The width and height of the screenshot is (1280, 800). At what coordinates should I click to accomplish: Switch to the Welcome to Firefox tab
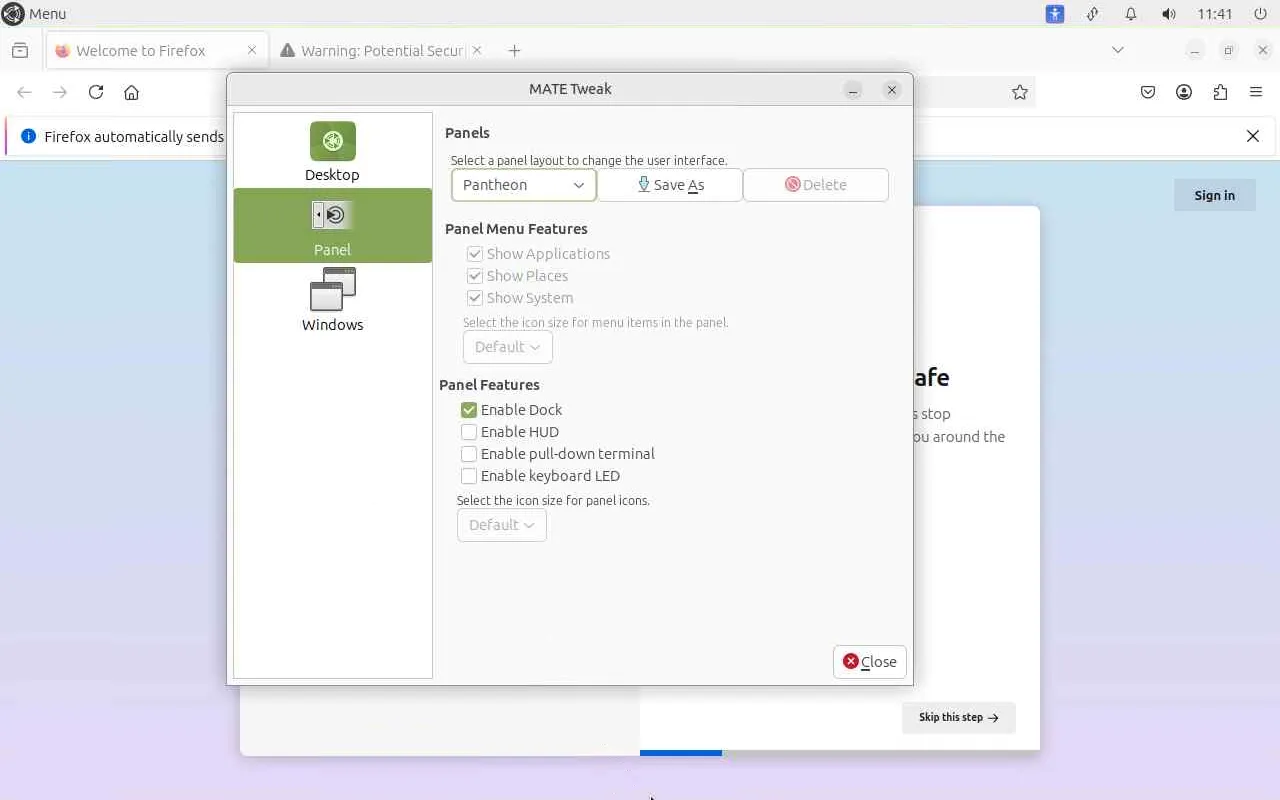[157, 51]
